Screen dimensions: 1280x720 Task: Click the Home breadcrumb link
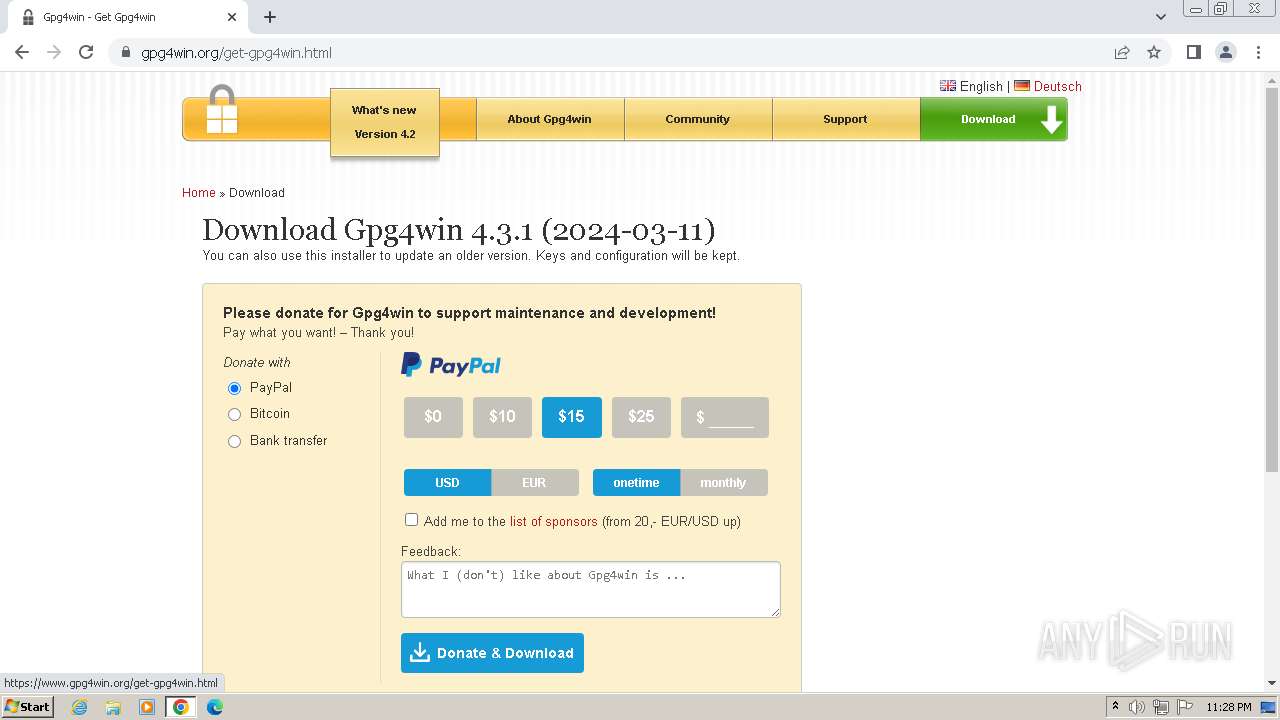coord(199,193)
